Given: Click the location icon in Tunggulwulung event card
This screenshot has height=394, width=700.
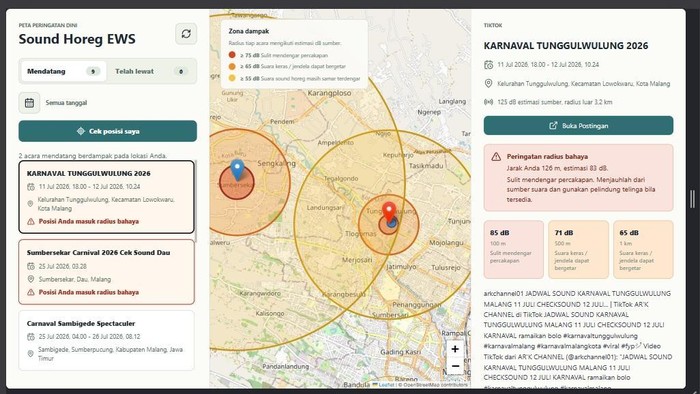Looking at the screenshot, I should tap(31, 203).
